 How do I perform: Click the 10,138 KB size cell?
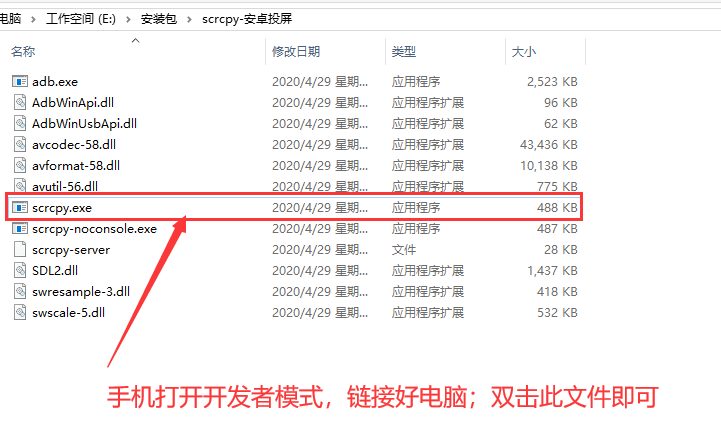coord(549,166)
